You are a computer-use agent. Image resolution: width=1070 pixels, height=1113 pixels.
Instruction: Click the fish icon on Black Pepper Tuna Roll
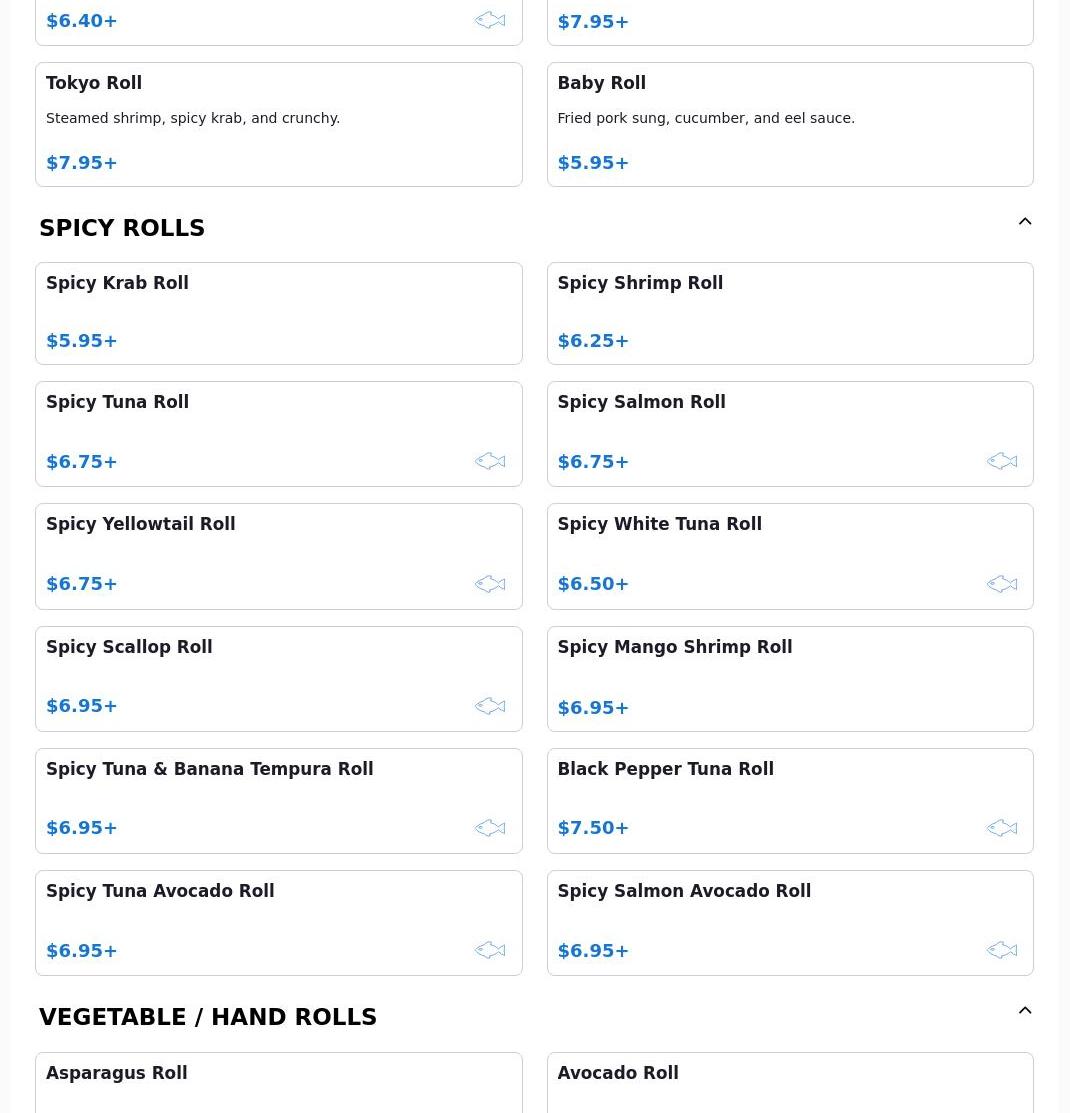pos(1002,828)
